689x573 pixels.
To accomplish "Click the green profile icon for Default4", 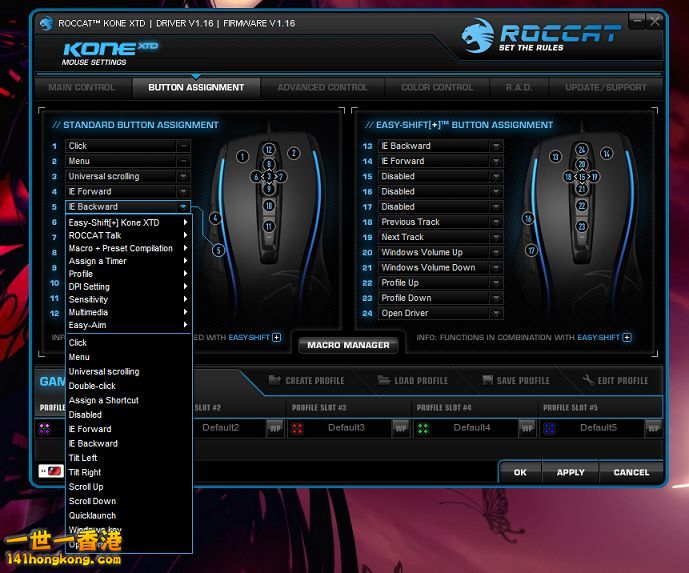I will coord(423,428).
